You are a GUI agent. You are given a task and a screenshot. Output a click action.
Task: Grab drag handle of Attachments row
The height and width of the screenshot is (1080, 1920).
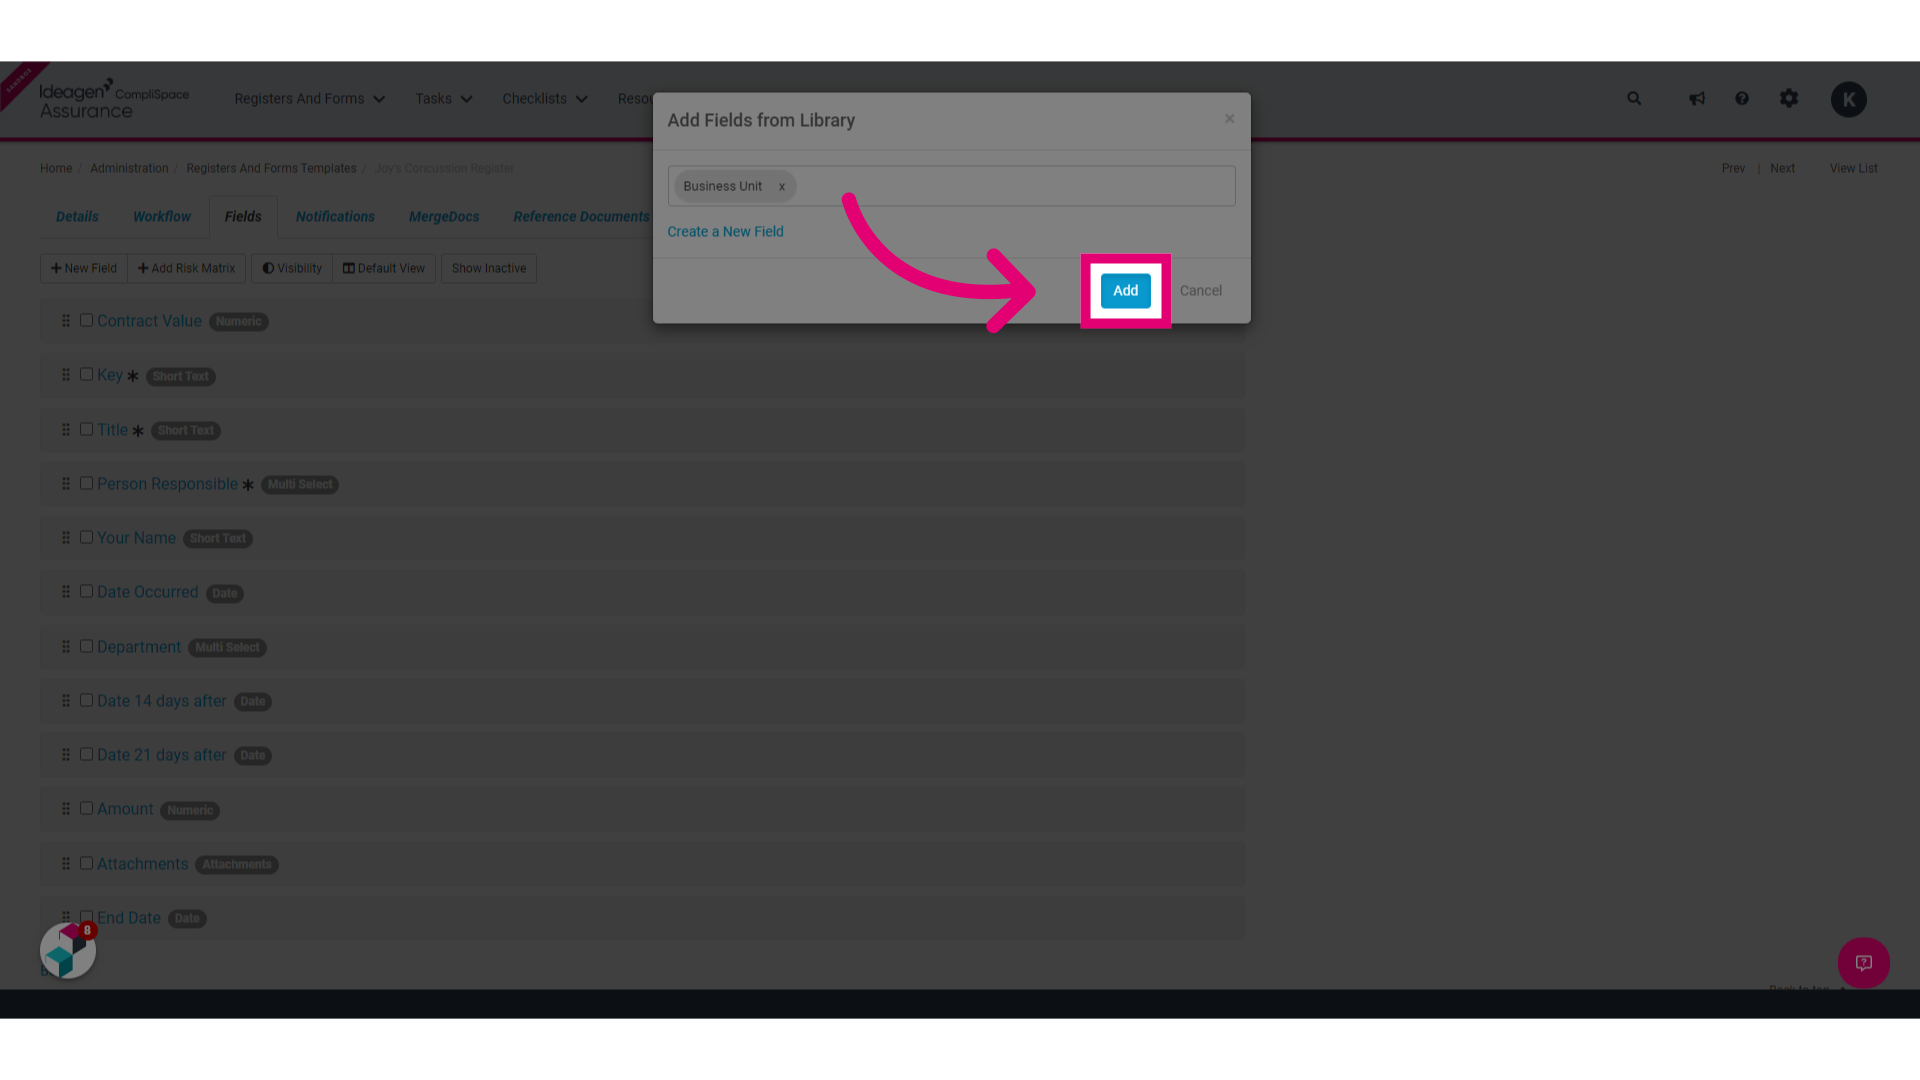tap(66, 864)
